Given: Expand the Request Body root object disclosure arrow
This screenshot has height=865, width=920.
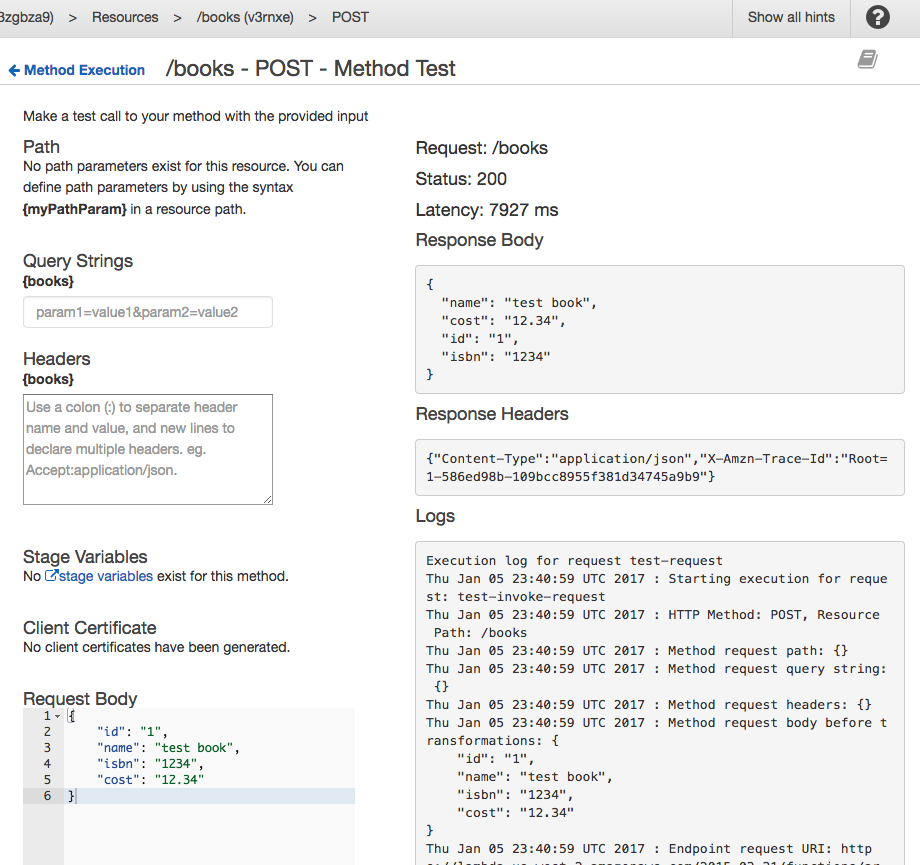Looking at the screenshot, I should click(57, 715).
